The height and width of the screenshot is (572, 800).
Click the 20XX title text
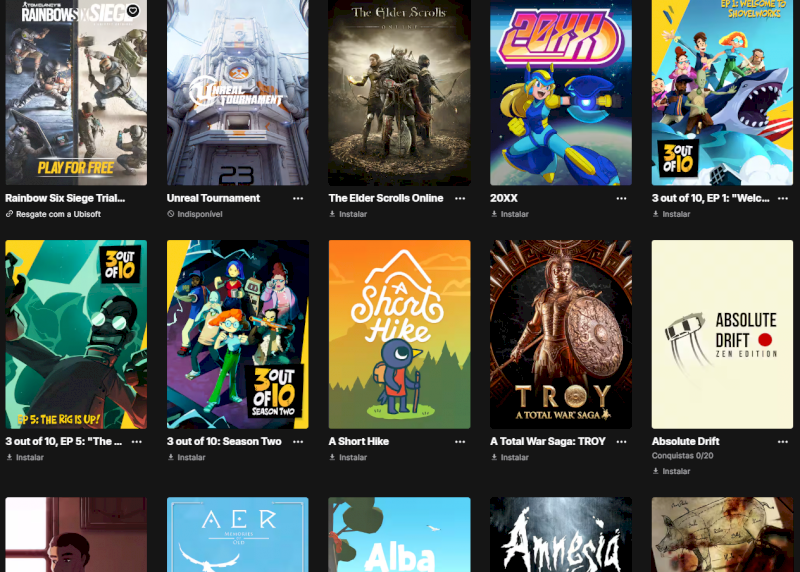coord(504,198)
